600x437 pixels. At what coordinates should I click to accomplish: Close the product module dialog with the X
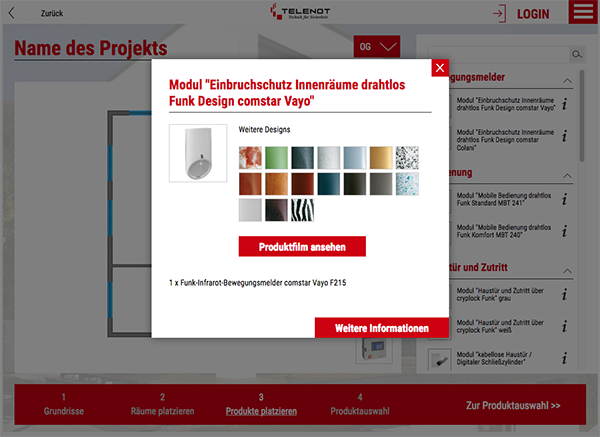coord(440,68)
